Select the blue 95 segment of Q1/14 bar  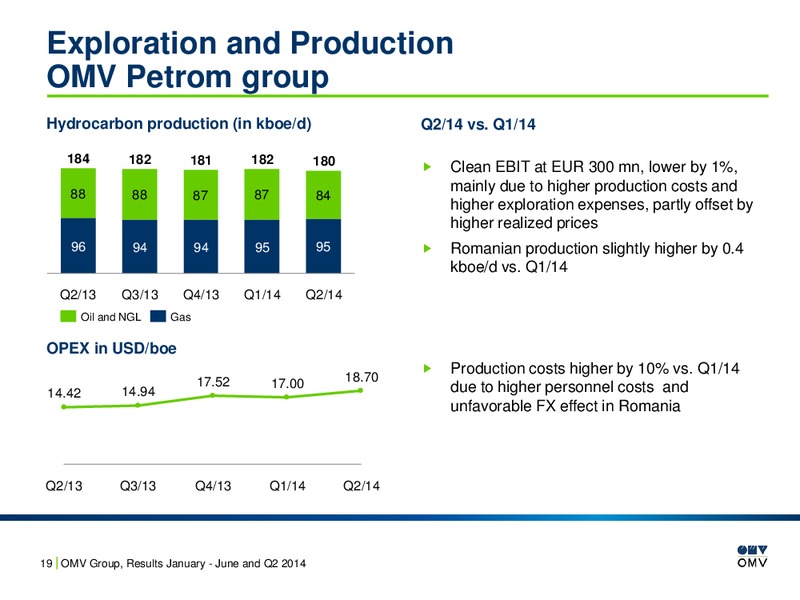262,246
